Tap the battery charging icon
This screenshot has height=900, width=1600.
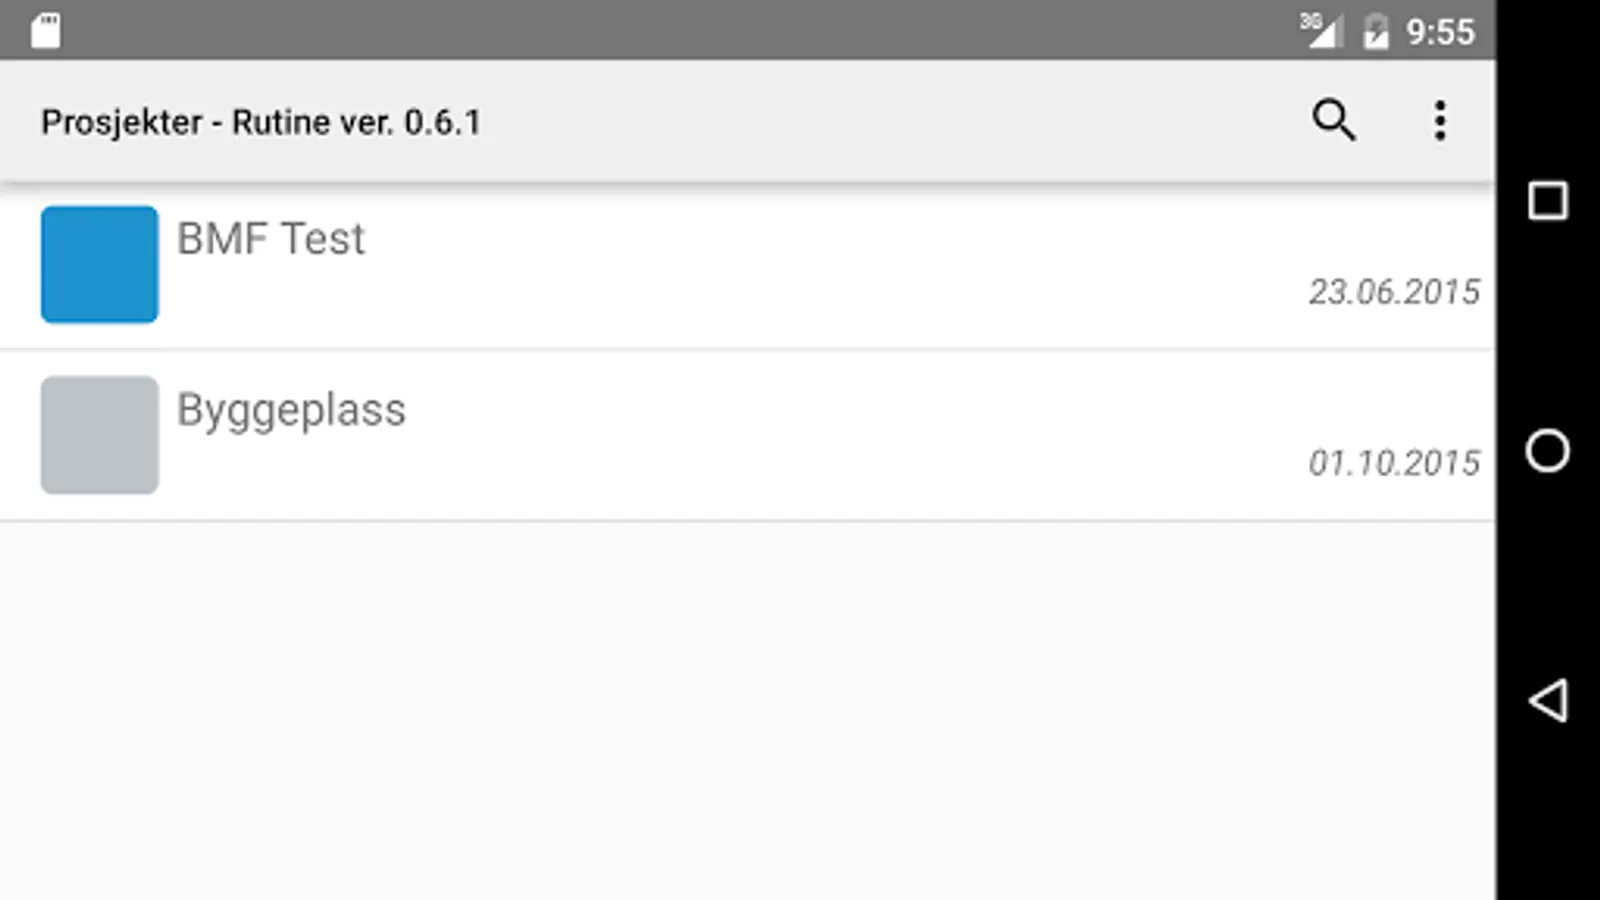1376,31
